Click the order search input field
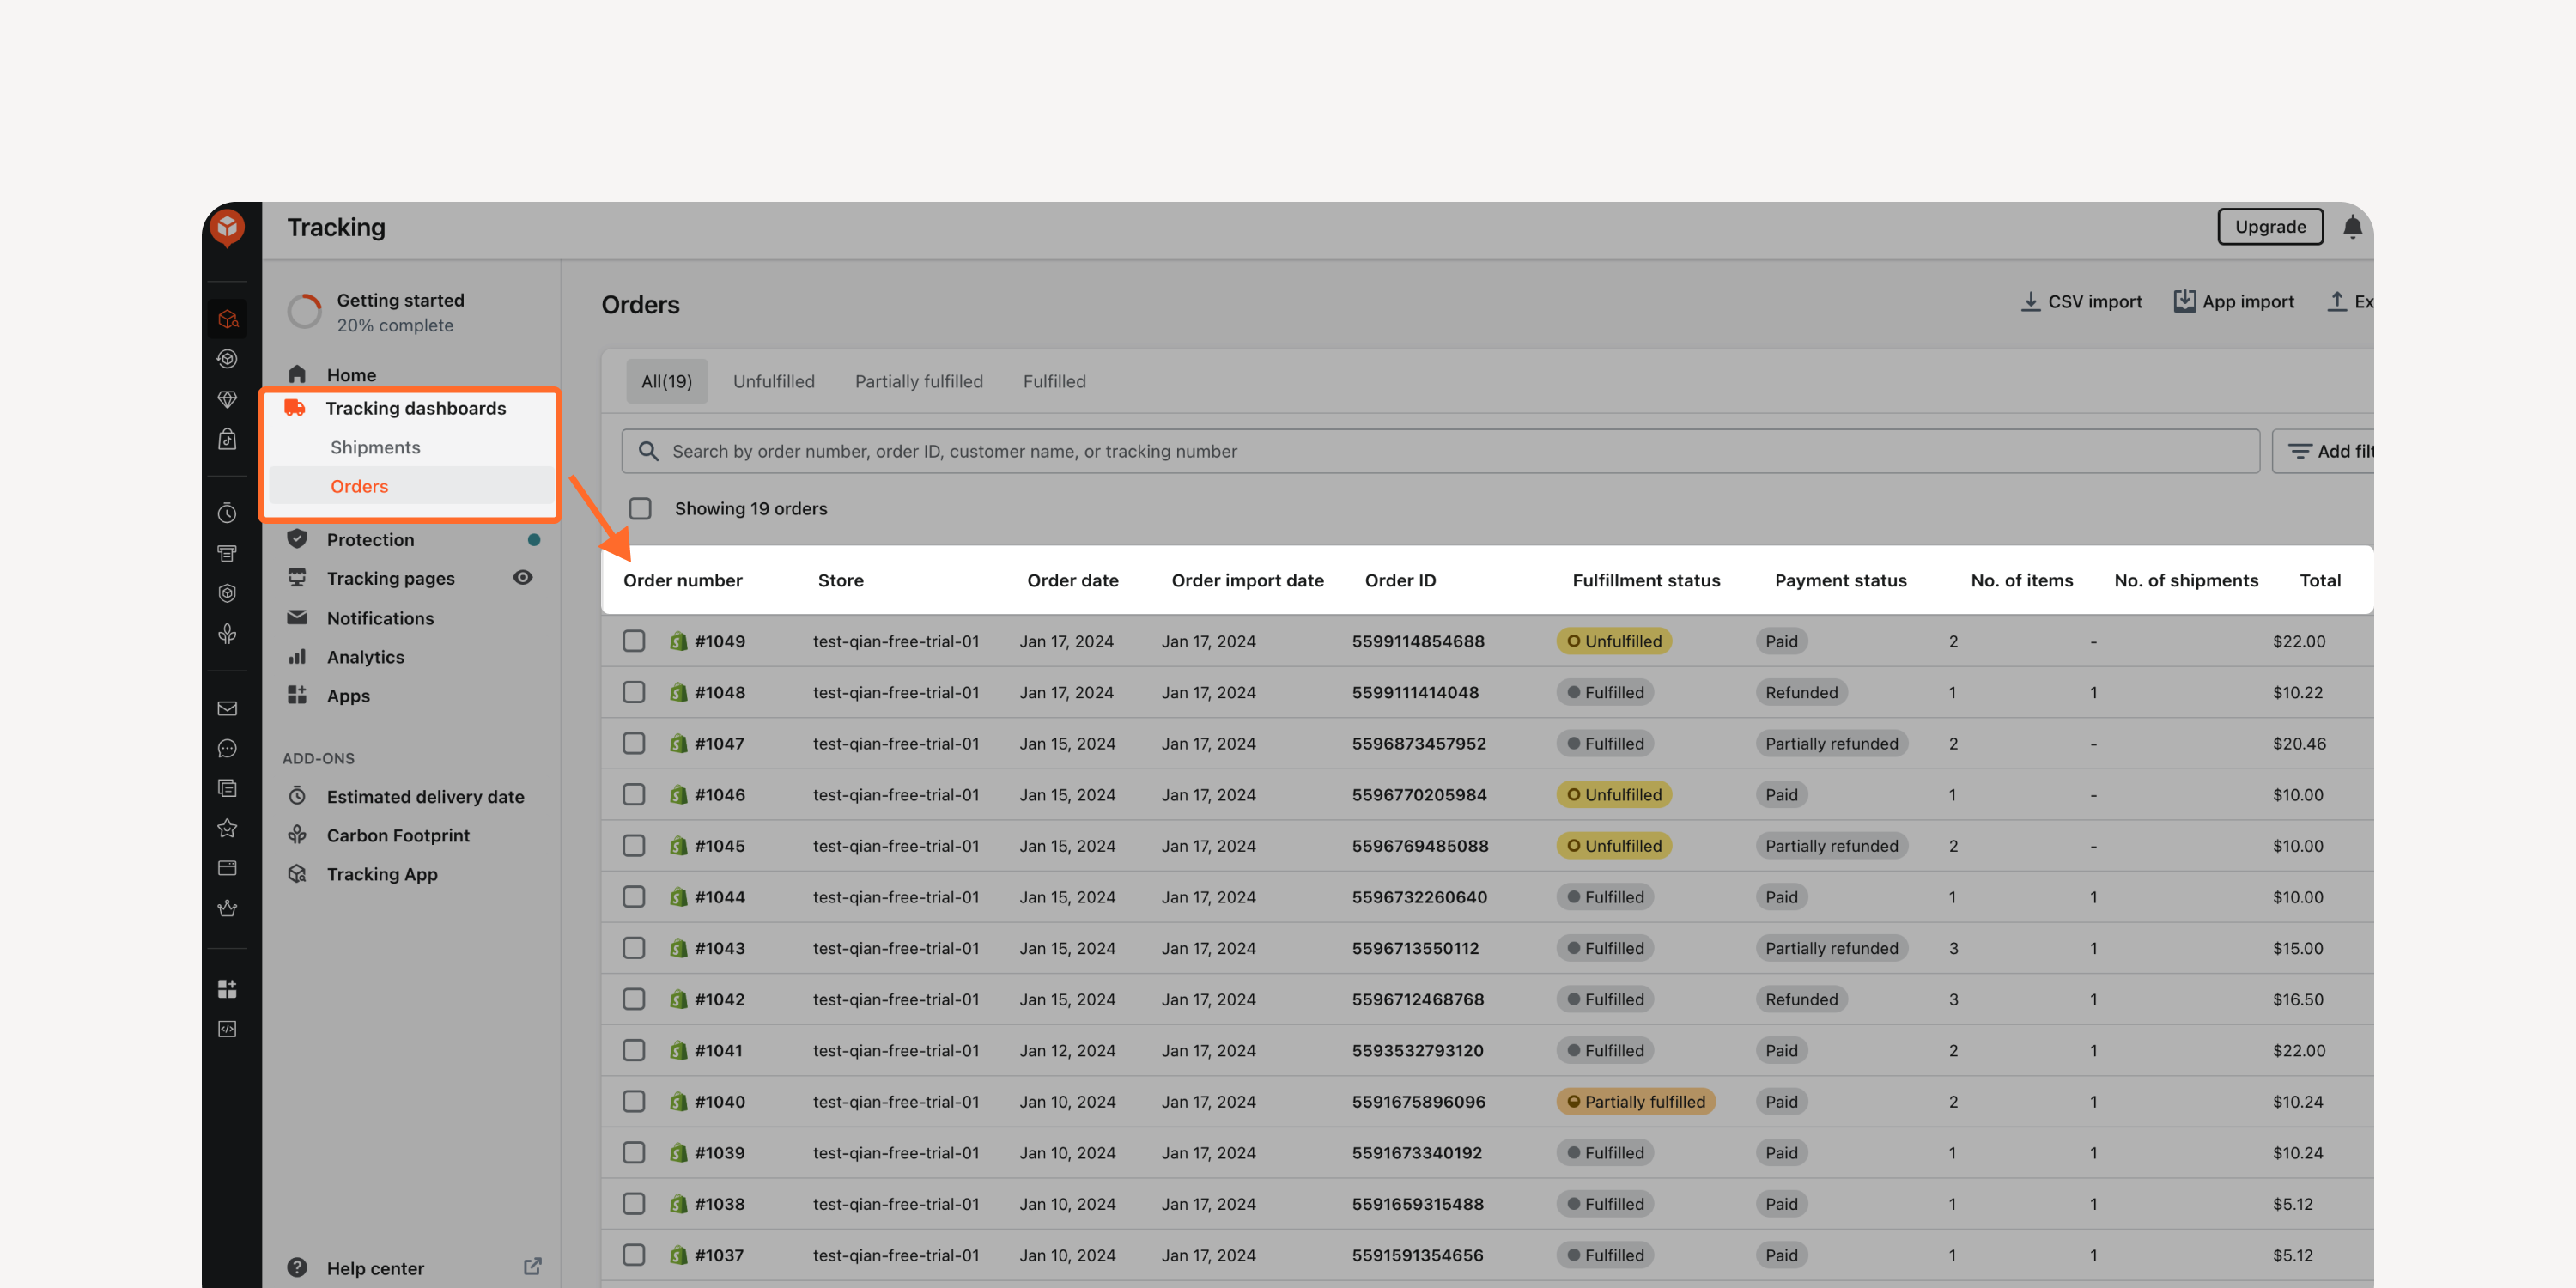The image size is (2576, 1288). click(x=1440, y=451)
